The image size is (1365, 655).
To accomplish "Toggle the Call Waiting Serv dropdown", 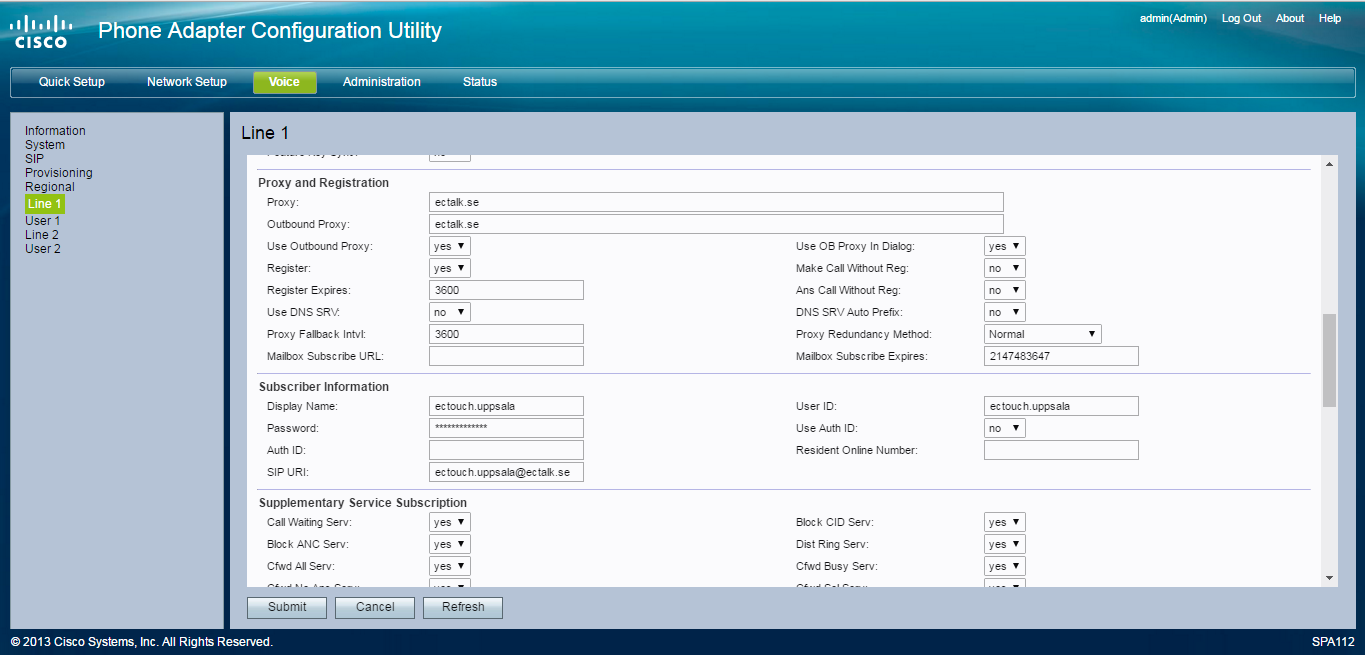I will [x=449, y=522].
